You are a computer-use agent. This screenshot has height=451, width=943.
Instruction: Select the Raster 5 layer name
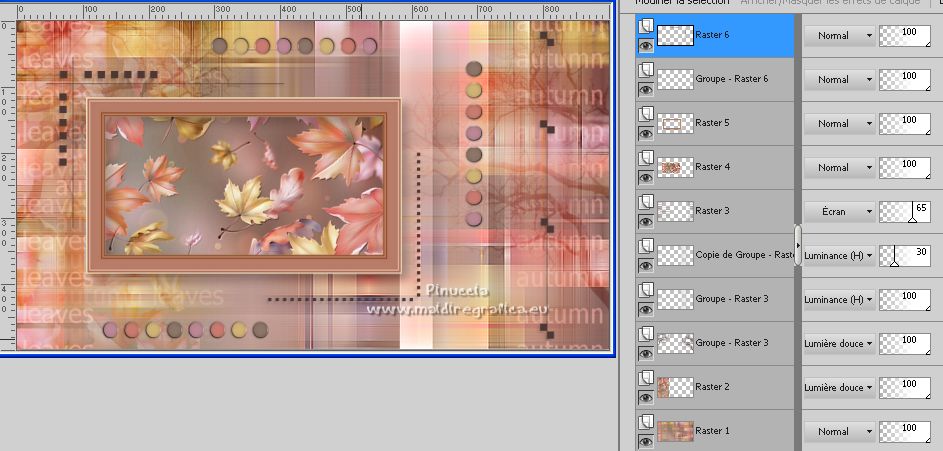coord(712,123)
